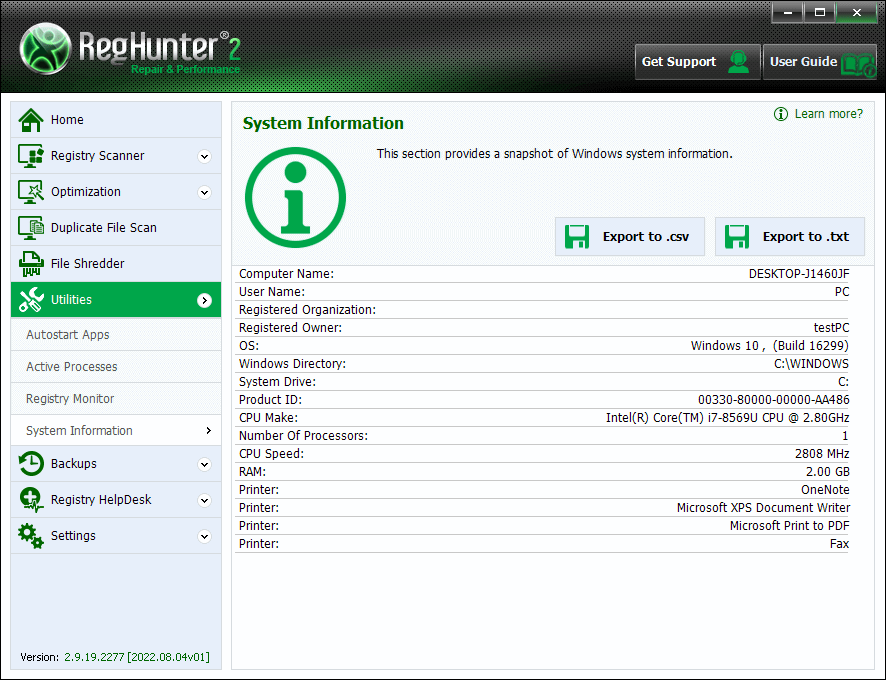Image resolution: width=886 pixels, height=680 pixels.
Task: Open the User Guide
Action: [819, 62]
